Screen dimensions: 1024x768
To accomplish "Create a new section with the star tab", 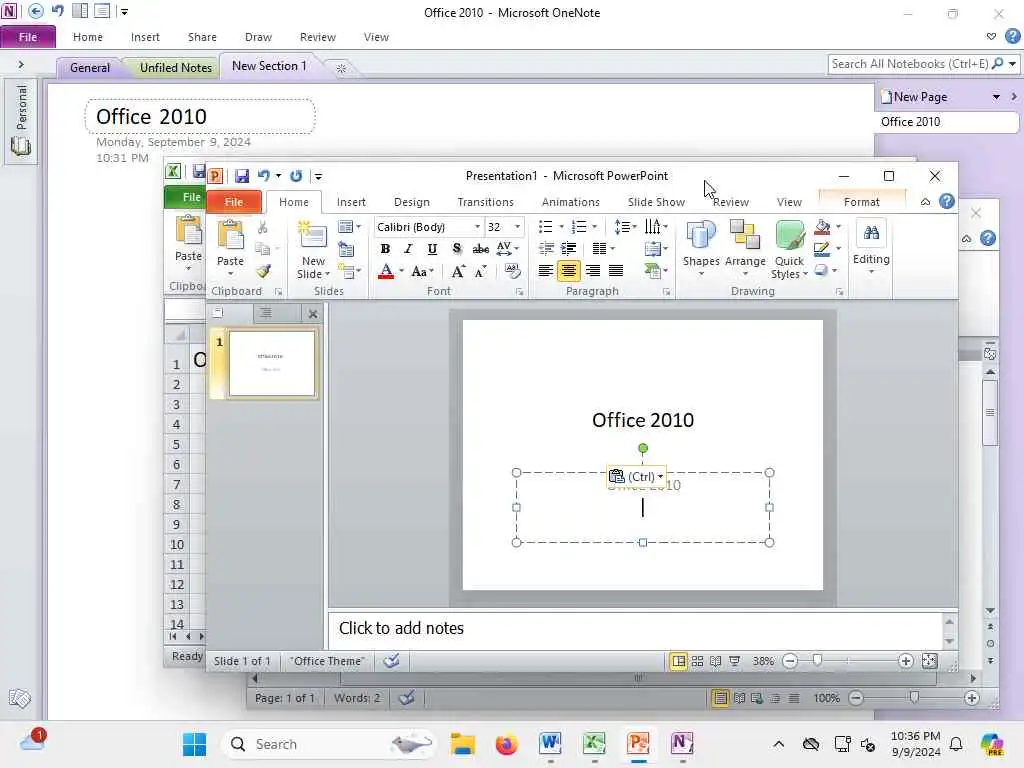I will 341,68.
